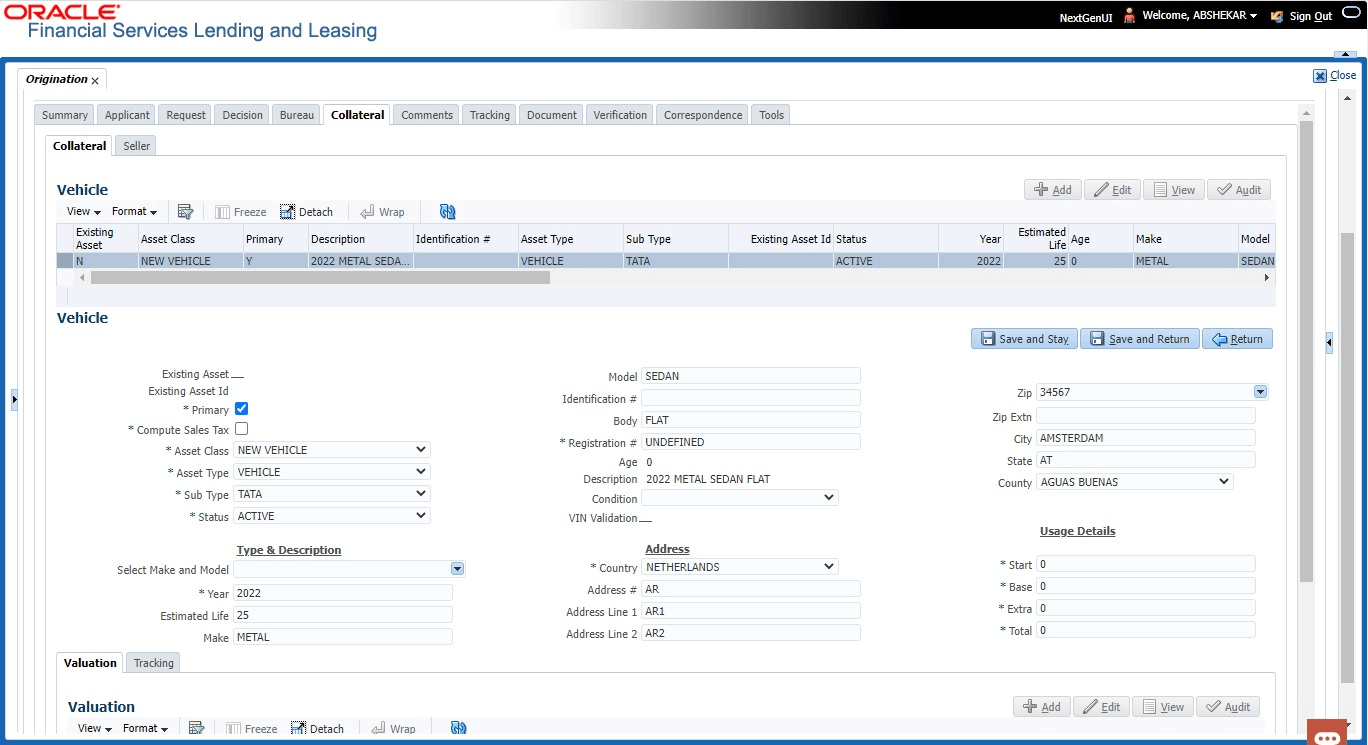Open the Asset Type dropdown
Viewport: 1368px width, 745px height.
[332, 472]
